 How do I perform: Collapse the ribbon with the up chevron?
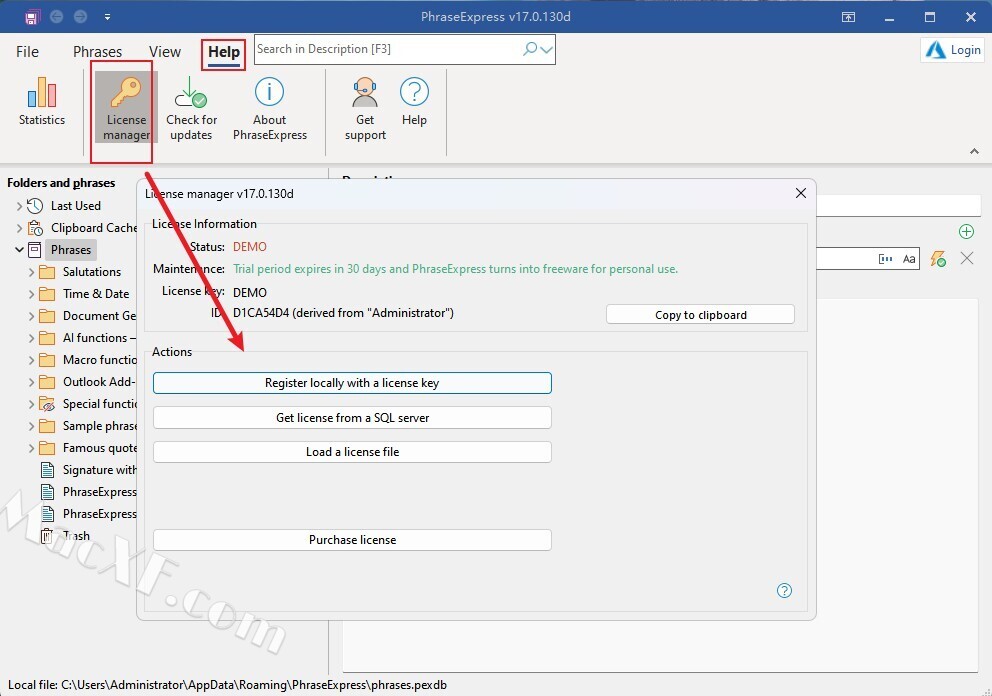tap(974, 151)
